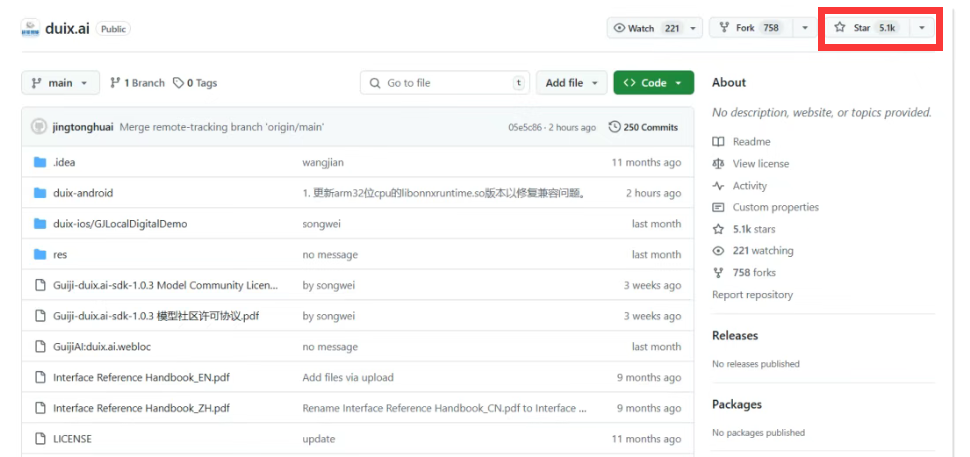
Task: Open commit hash 05e5c86
Action: (x=525, y=127)
